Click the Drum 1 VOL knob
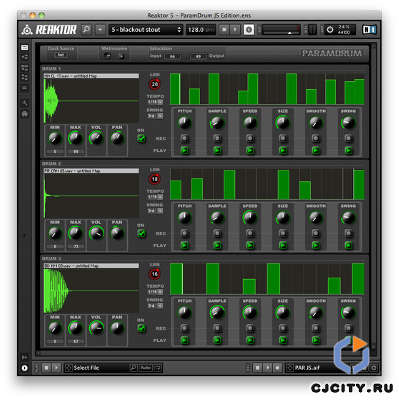 pos(96,138)
